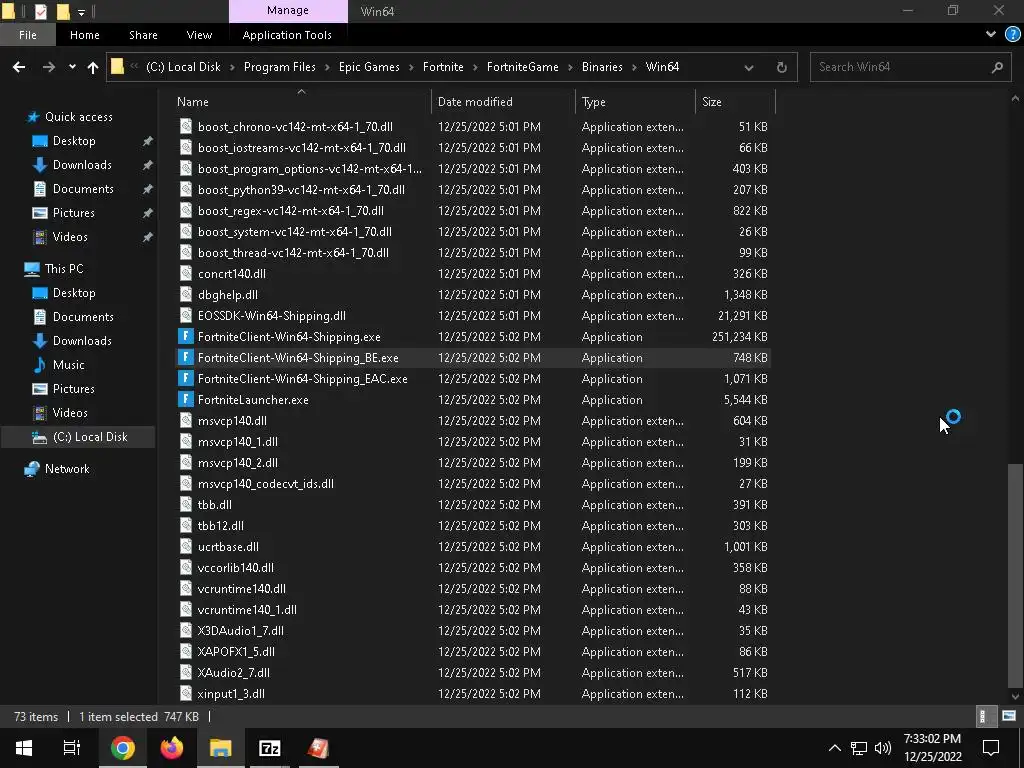
Task: Select FortniteClient-Win64-Shipping_BE.exe icon
Action: [x=186, y=358]
